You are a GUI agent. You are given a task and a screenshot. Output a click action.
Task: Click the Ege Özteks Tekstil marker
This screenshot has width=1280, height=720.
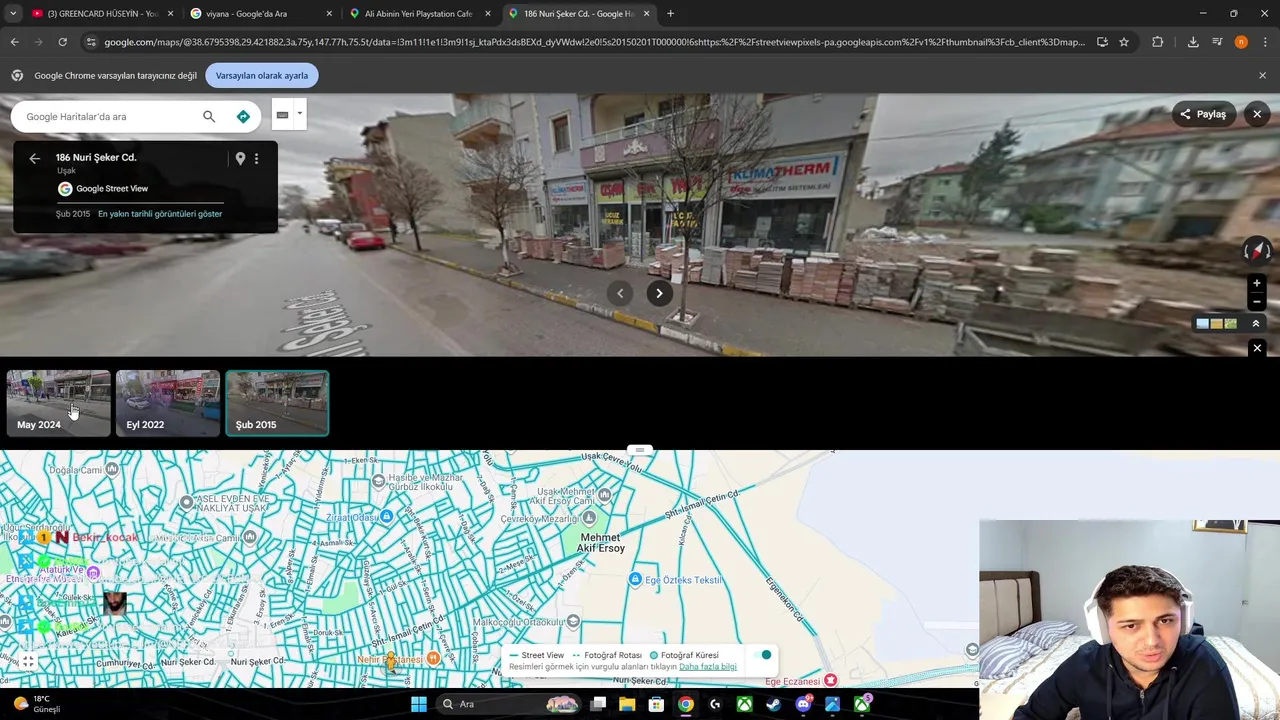click(635, 579)
